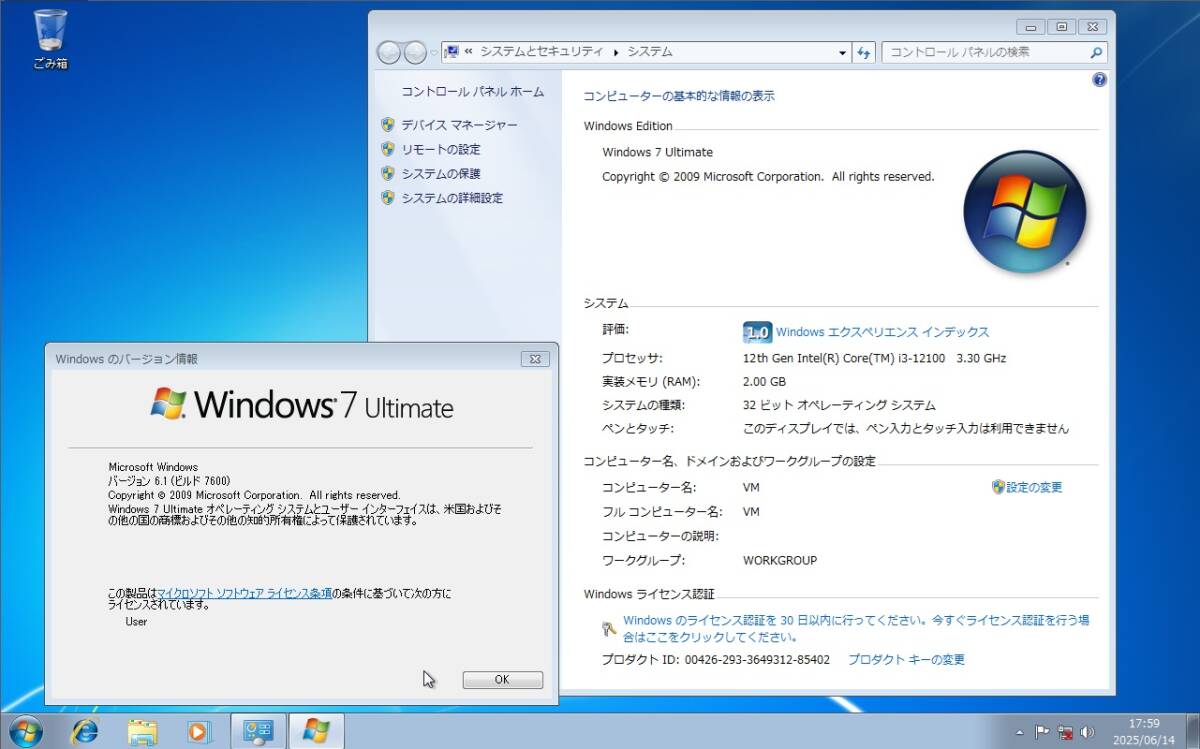Click the Action Center flag tray icon
The image size is (1200, 749).
[1042, 732]
